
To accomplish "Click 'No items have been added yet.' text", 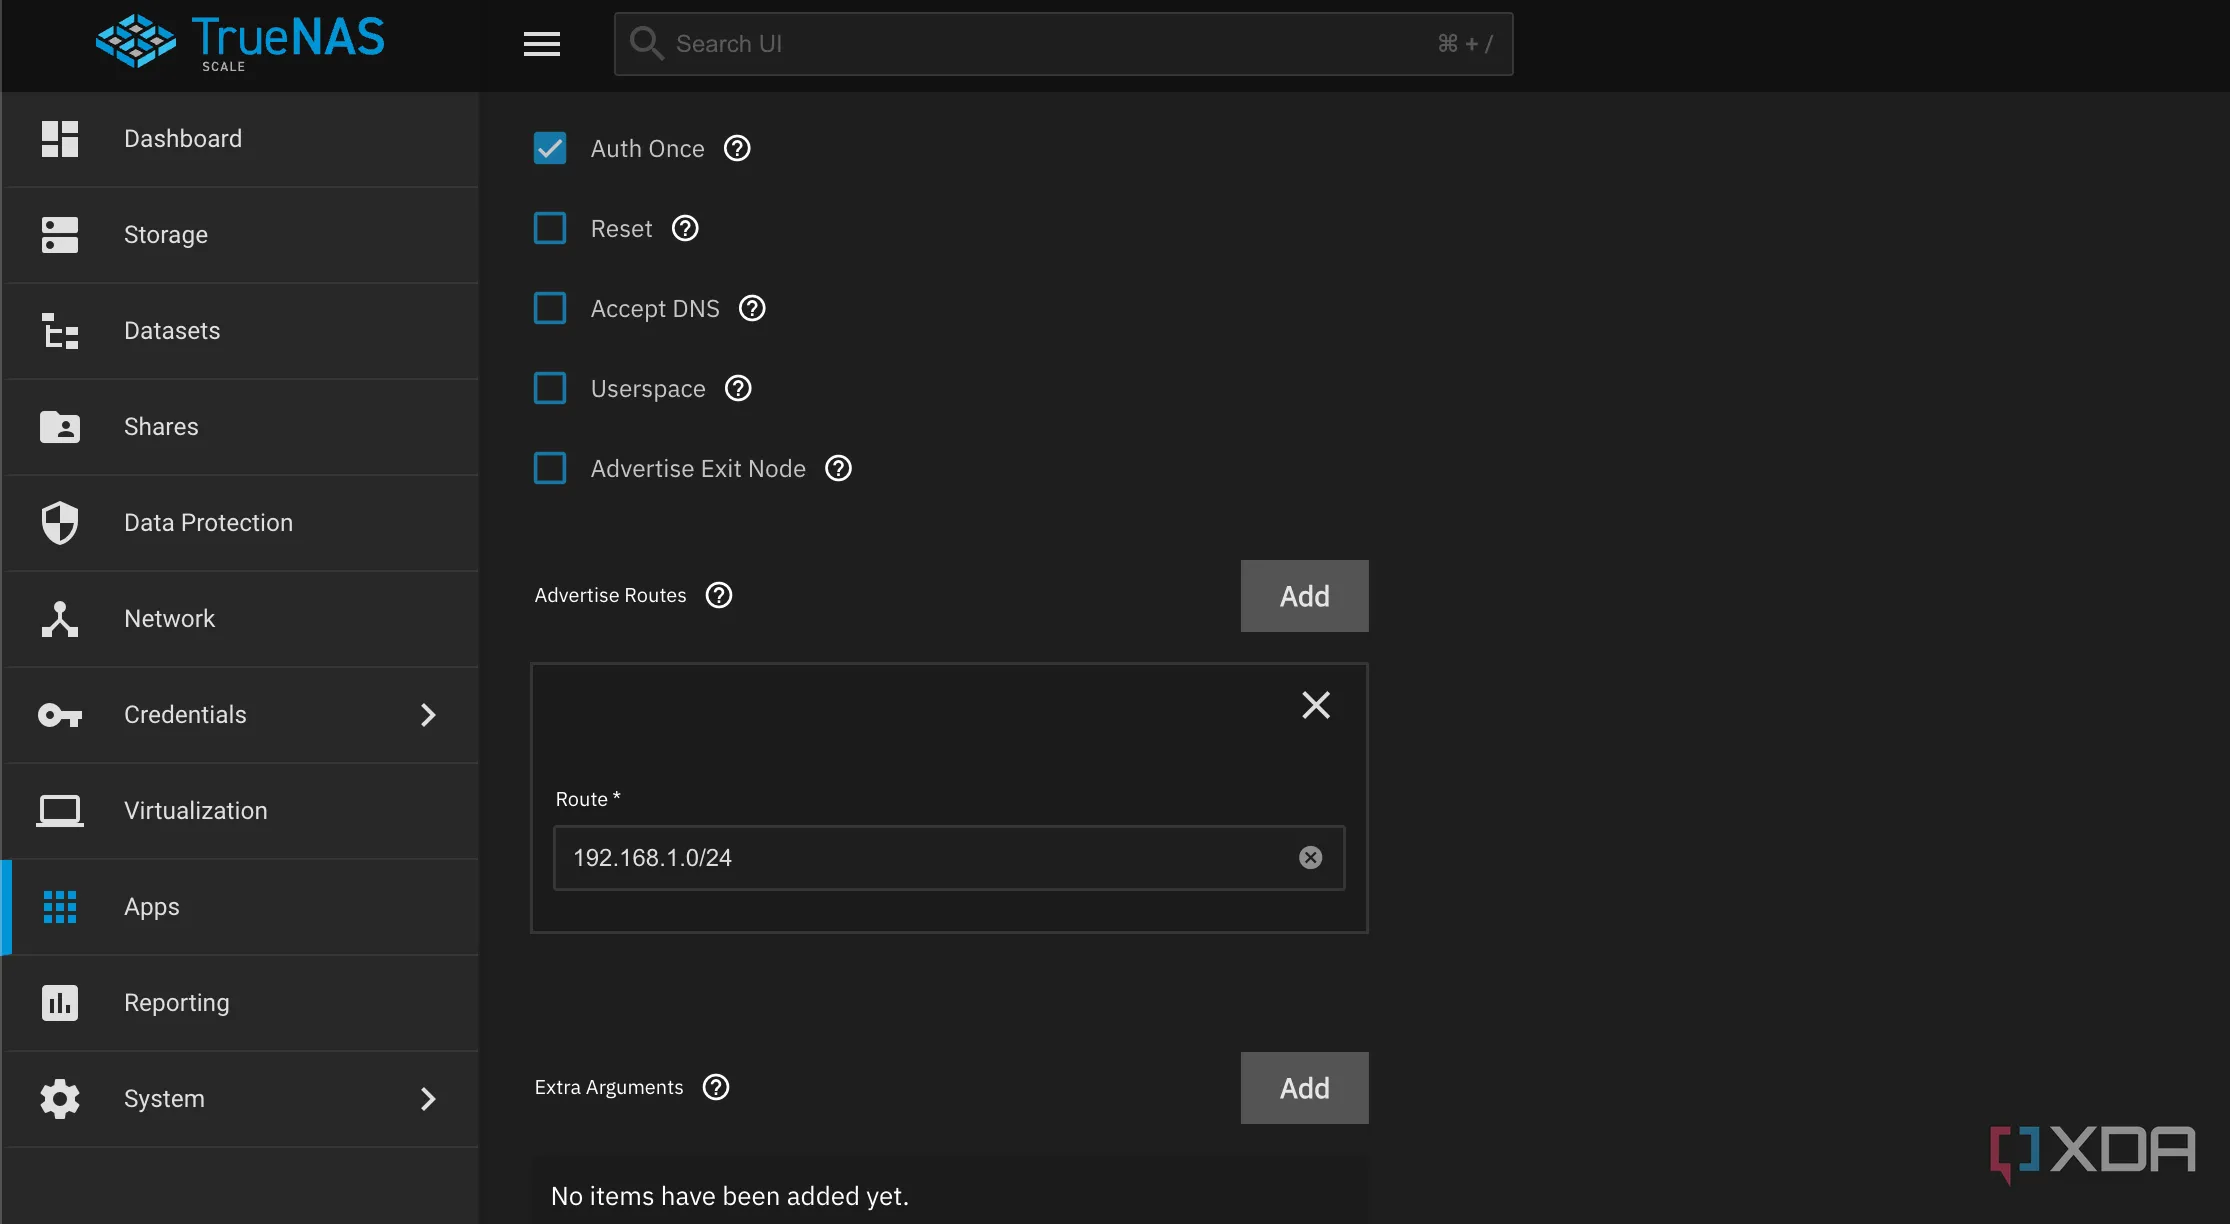I will tap(730, 1196).
